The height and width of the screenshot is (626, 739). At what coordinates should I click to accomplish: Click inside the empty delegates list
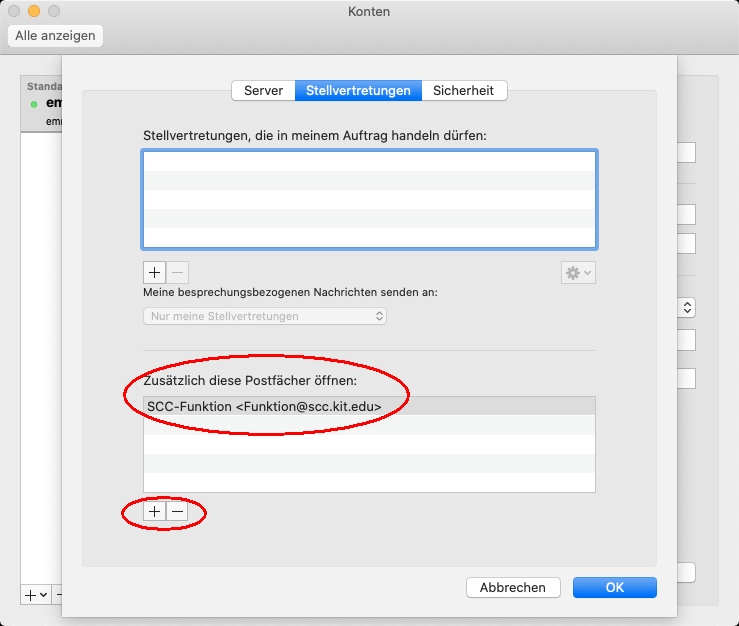coord(369,200)
